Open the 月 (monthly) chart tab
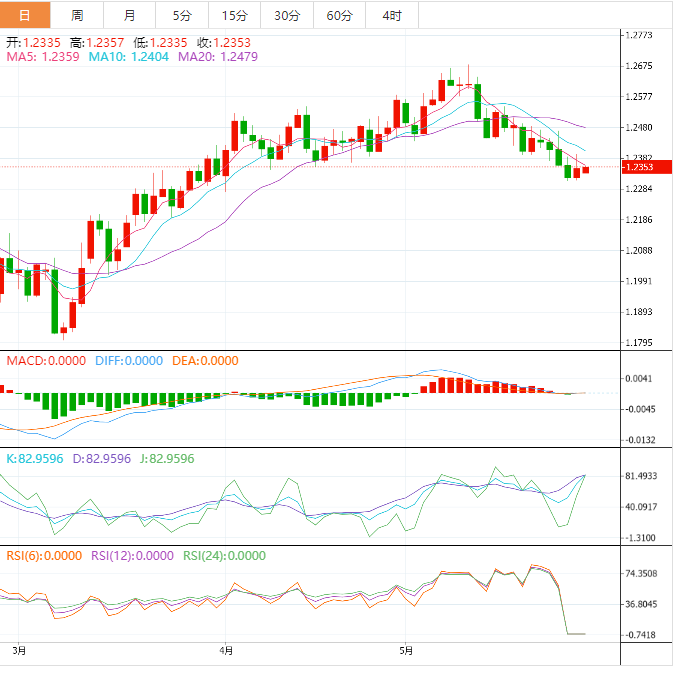This screenshot has width=675, height=676. coord(130,15)
